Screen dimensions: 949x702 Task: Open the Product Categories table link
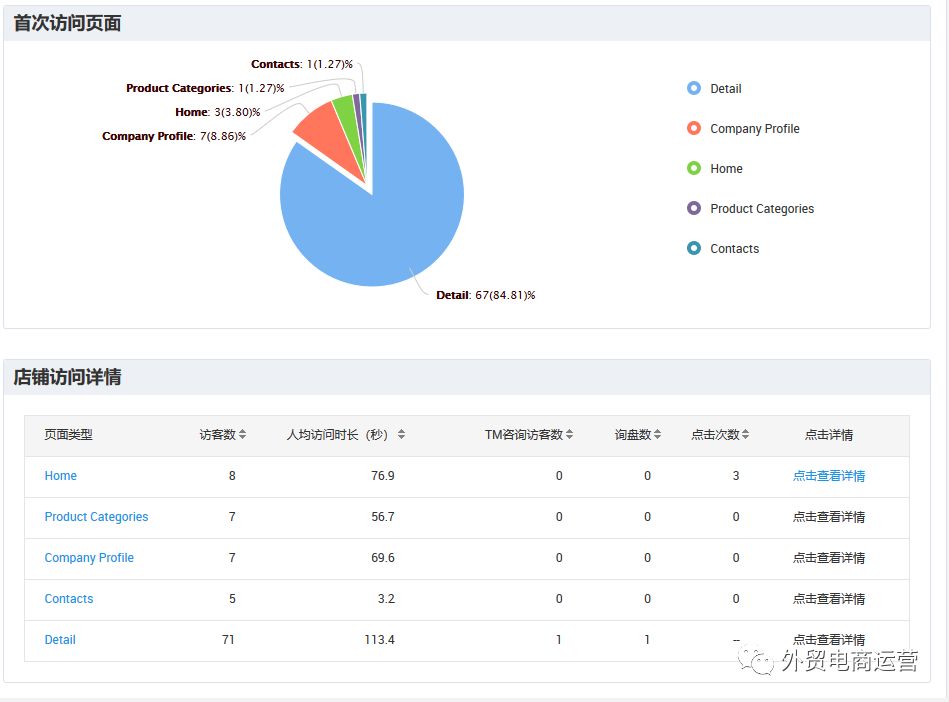(96, 517)
